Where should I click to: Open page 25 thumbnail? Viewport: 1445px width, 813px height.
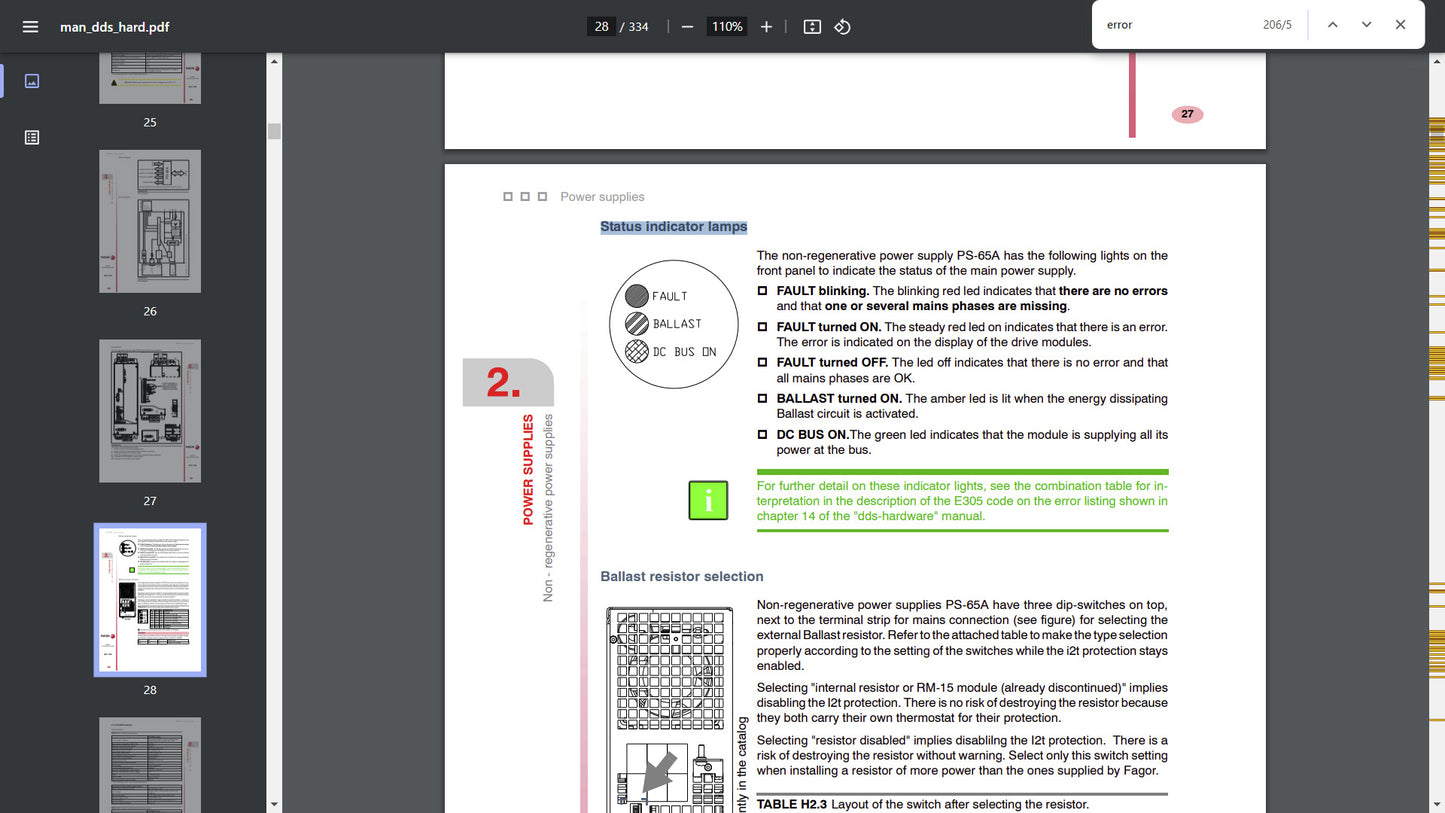pyautogui.click(x=150, y=78)
